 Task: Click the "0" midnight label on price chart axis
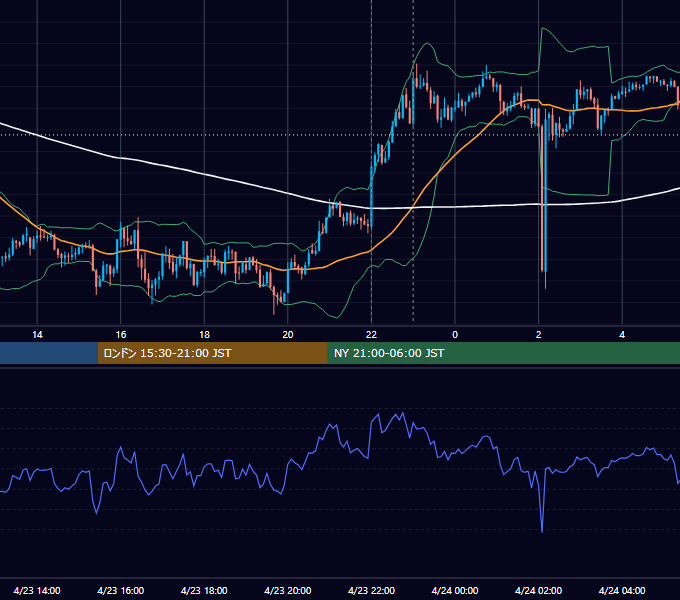pyautogui.click(x=455, y=335)
